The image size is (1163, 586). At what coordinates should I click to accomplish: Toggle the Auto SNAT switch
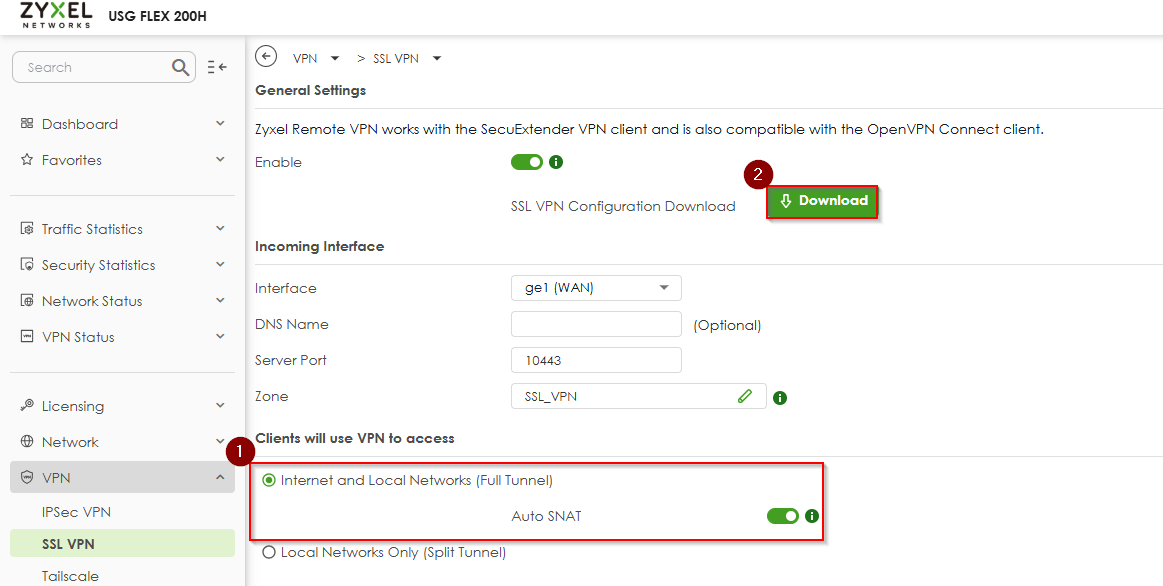tap(783, 516)
